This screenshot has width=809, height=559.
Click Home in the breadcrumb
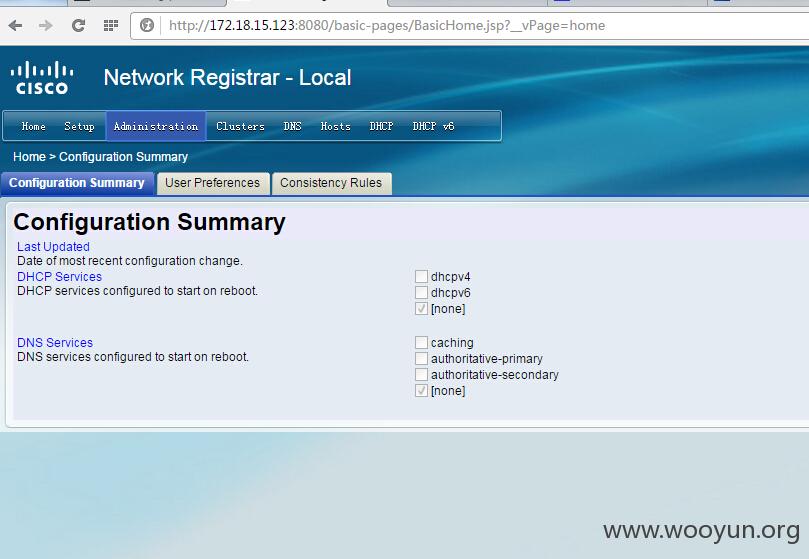click(x=29, y=157)
